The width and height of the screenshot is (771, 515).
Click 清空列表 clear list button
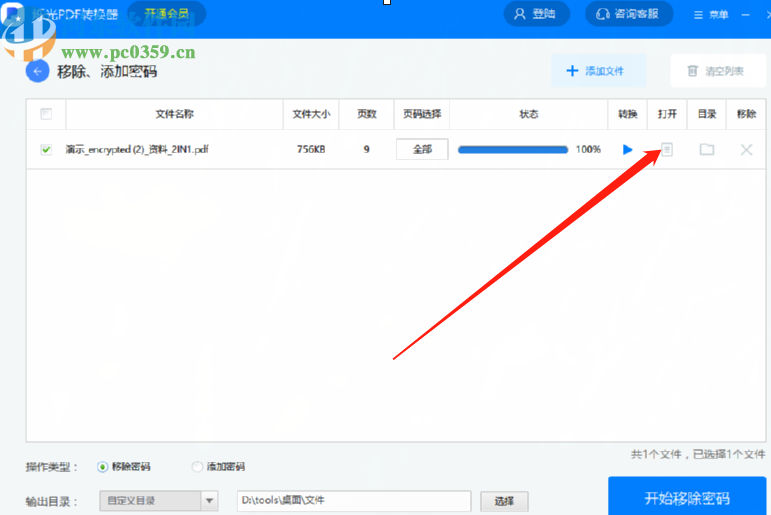(x=718, y=71)
